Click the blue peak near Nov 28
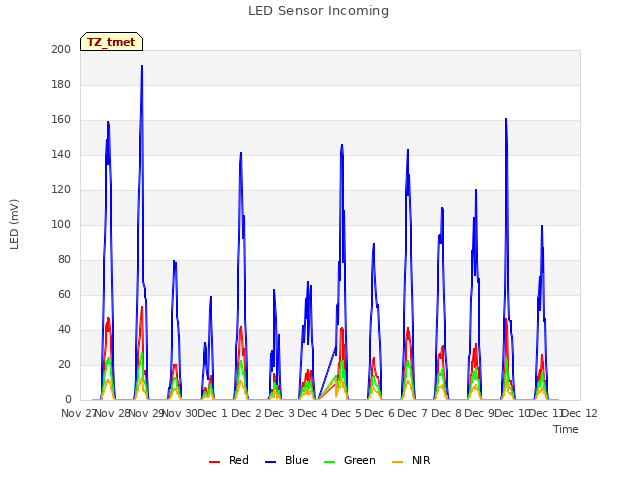 pyautogui.click(x=108, y=122)
